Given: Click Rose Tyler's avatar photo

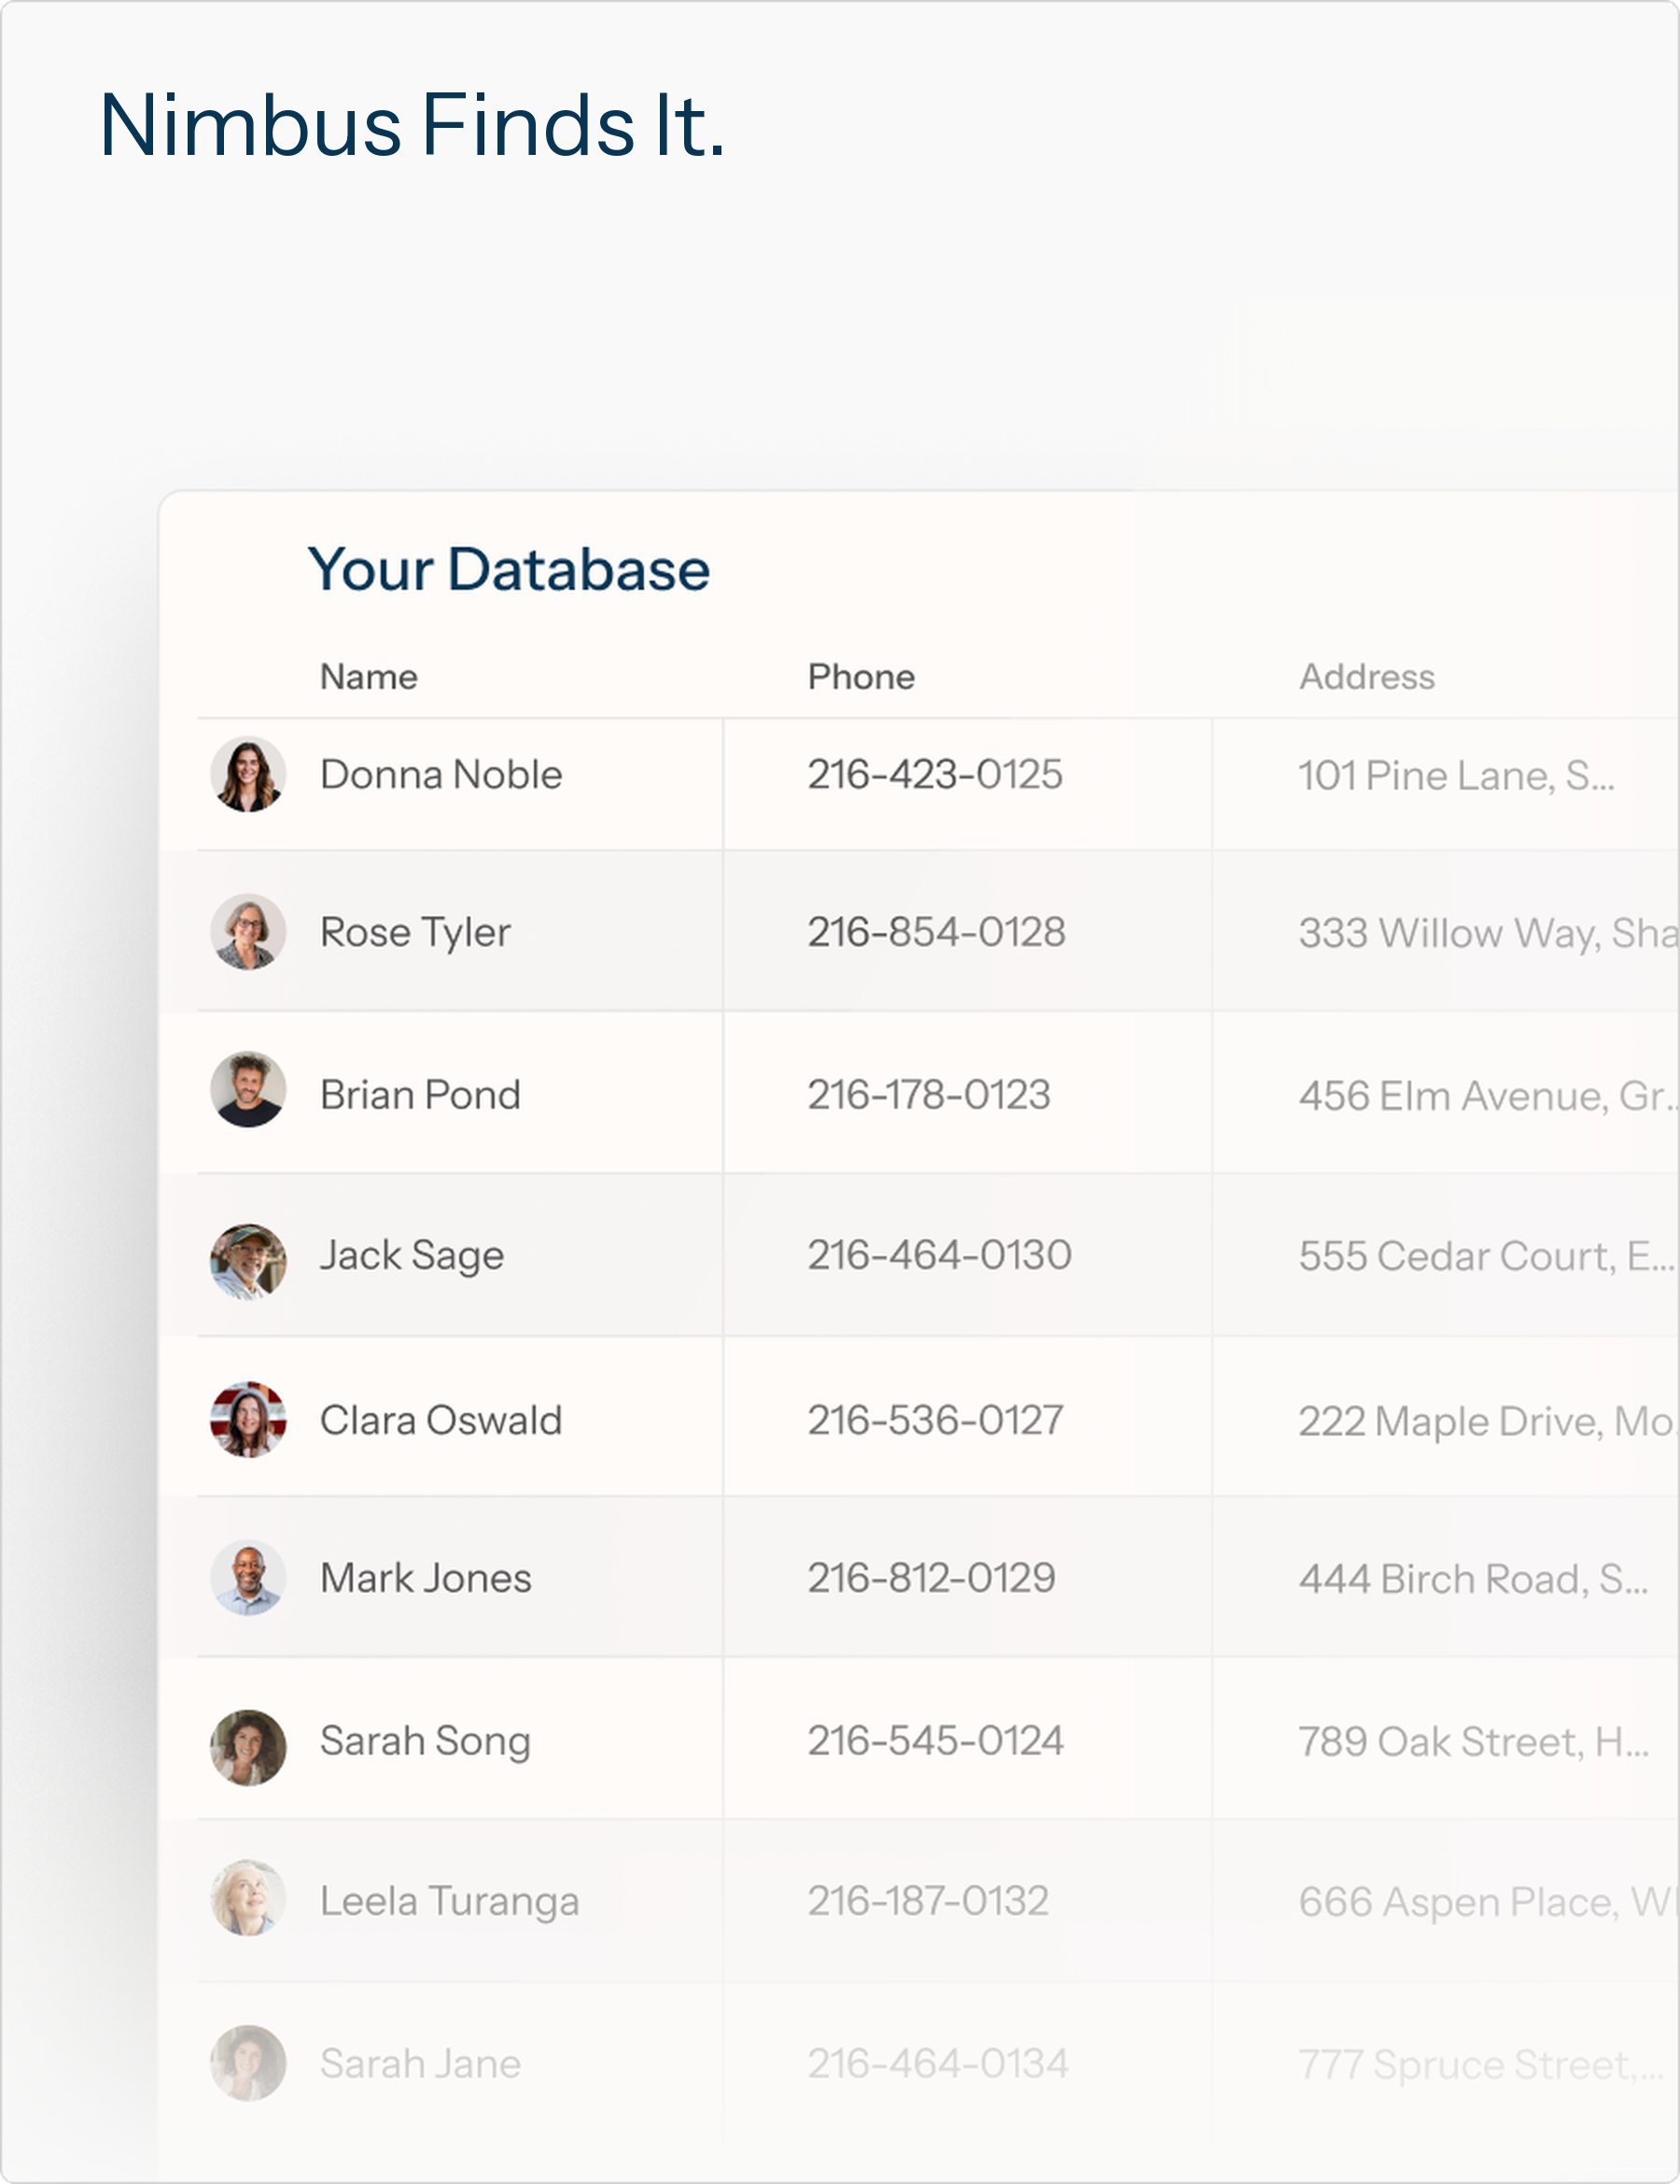Looking at the screenshot, I should pos(248,932).
